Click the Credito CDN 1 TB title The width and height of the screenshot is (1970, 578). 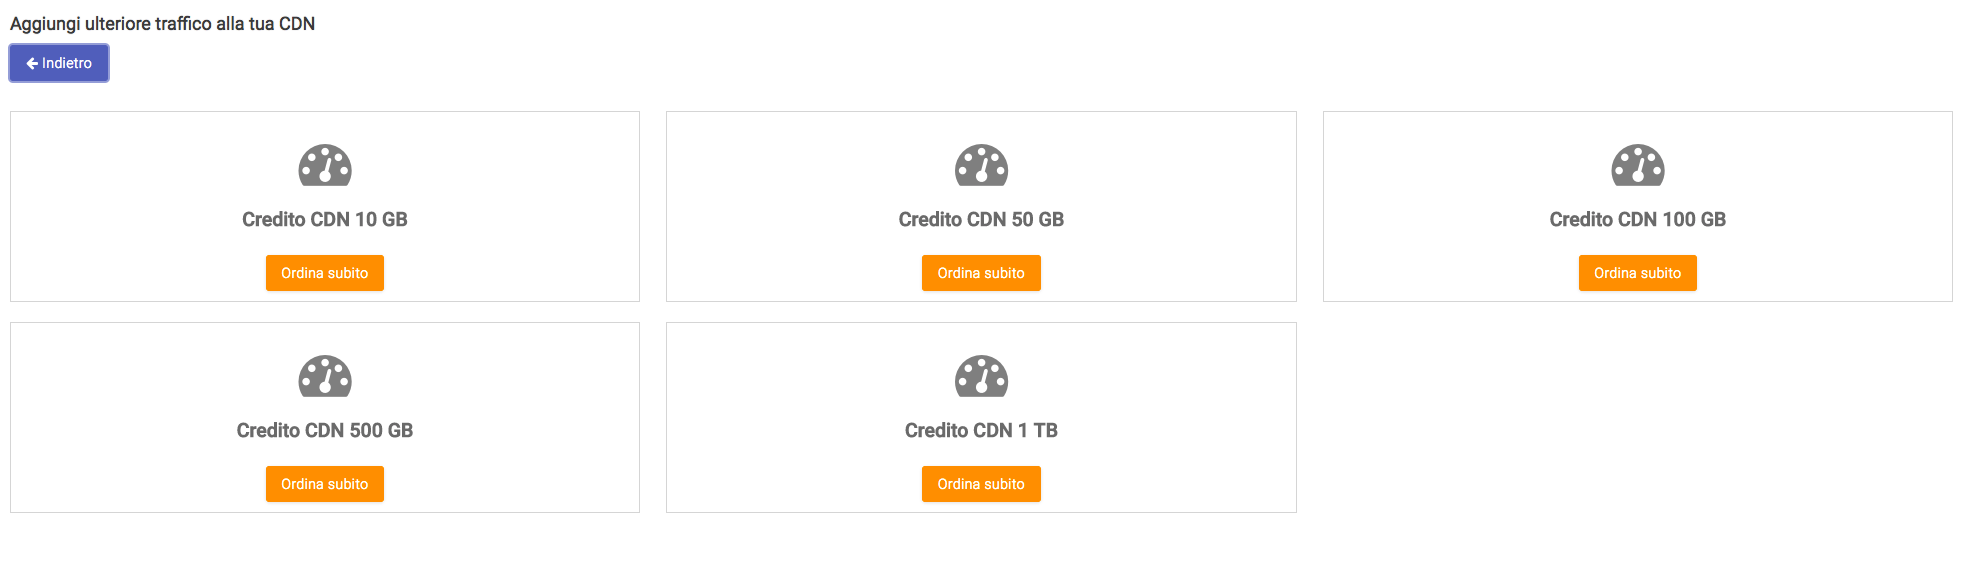[981, 431]
